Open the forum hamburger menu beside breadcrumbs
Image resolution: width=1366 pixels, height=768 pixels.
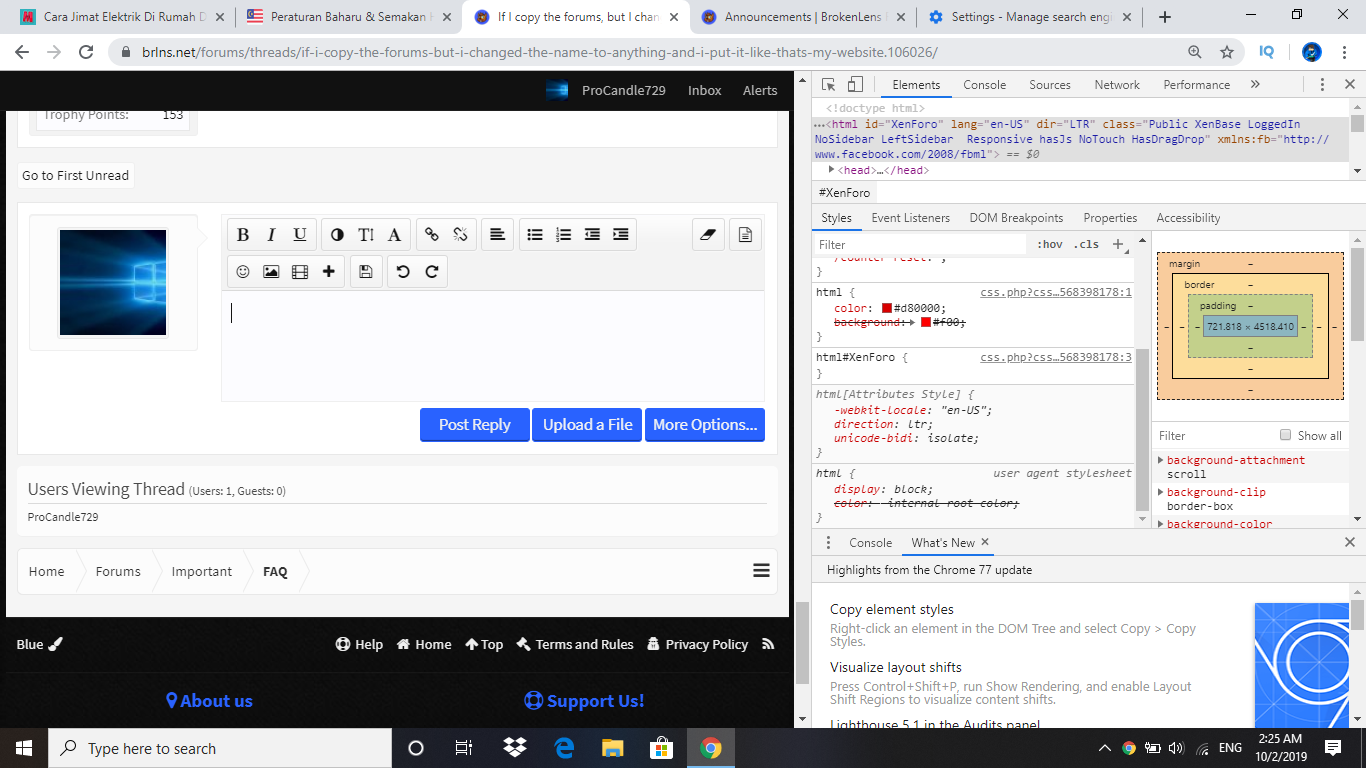pyautogui.click(x=761, y=571)
